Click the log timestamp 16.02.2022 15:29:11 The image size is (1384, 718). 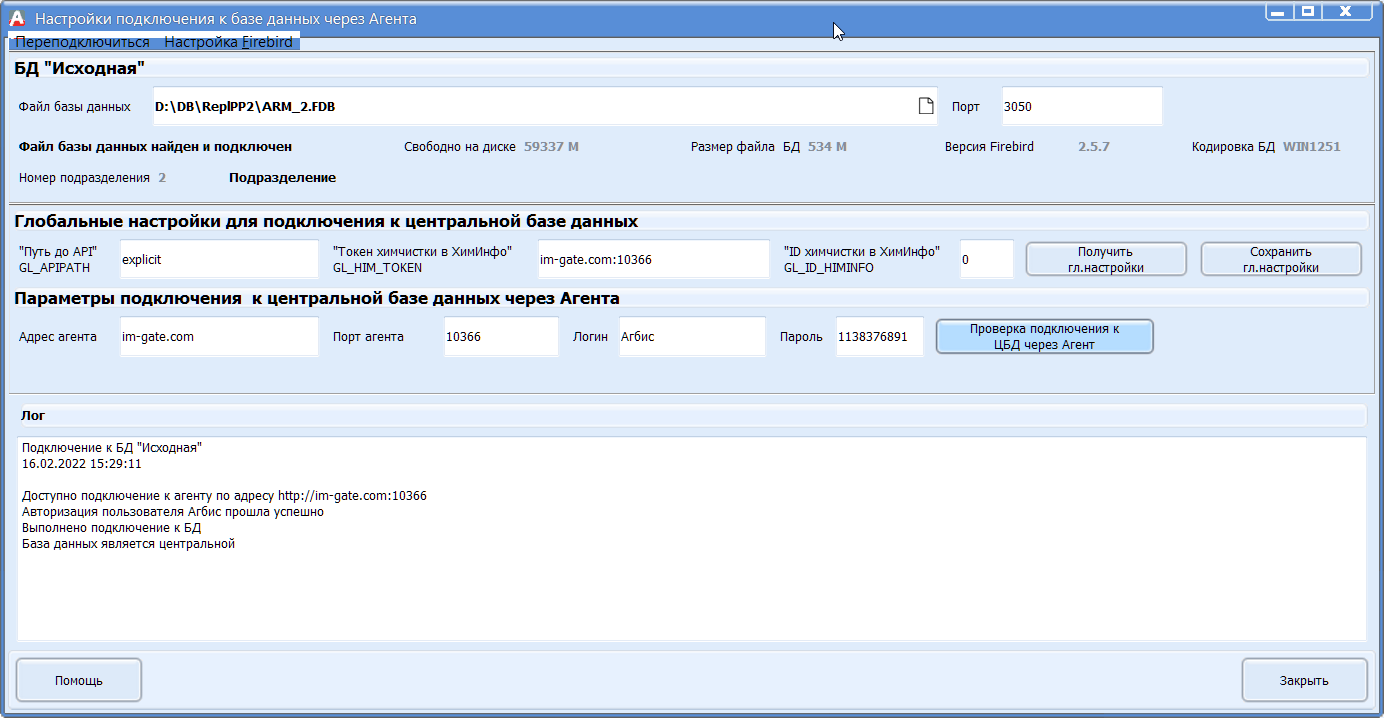[82, 464]
